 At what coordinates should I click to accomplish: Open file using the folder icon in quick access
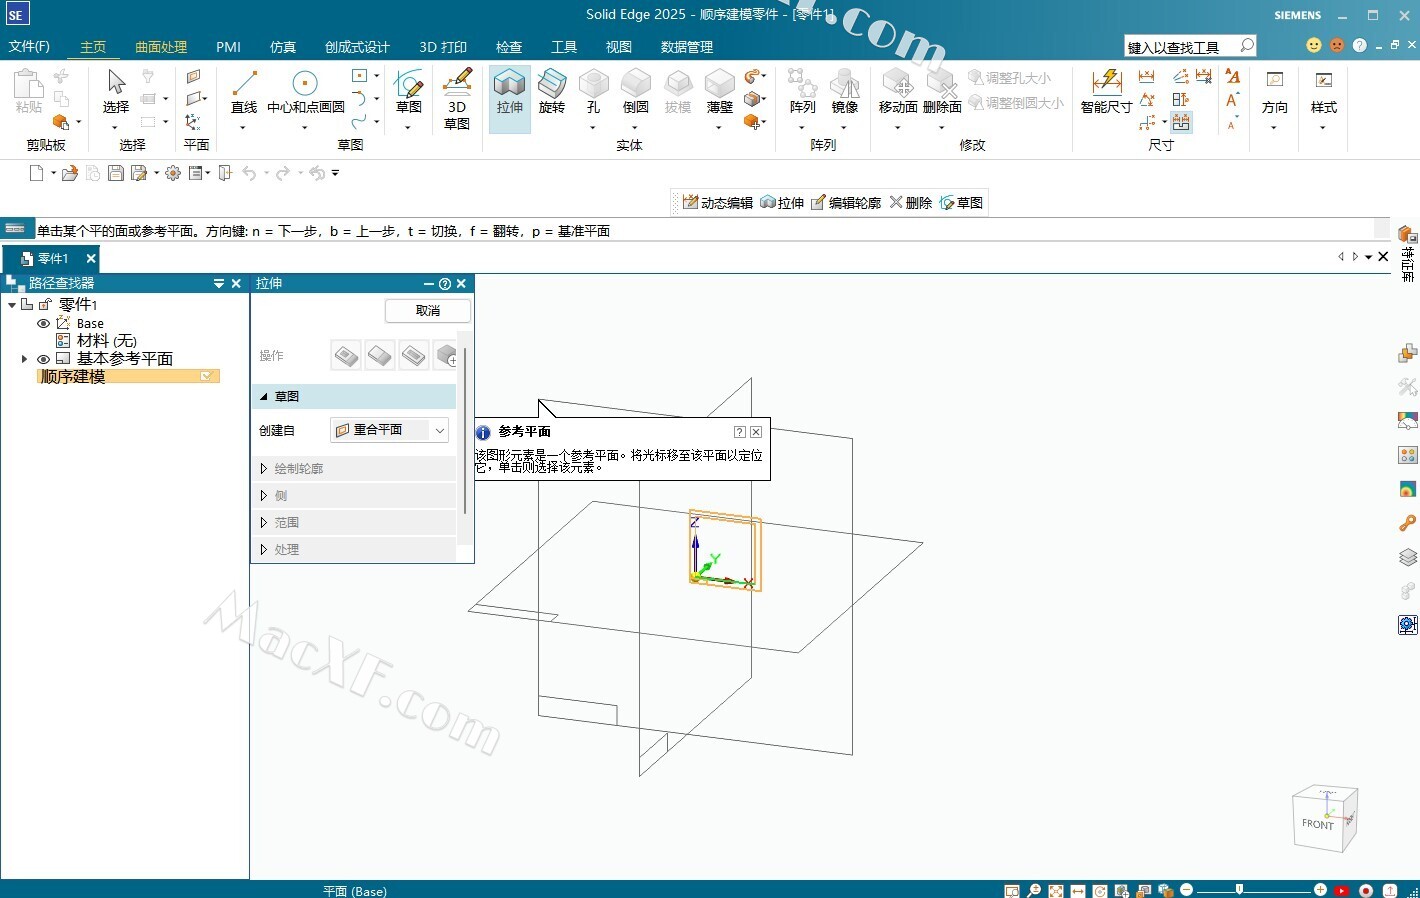pos(69,173)
